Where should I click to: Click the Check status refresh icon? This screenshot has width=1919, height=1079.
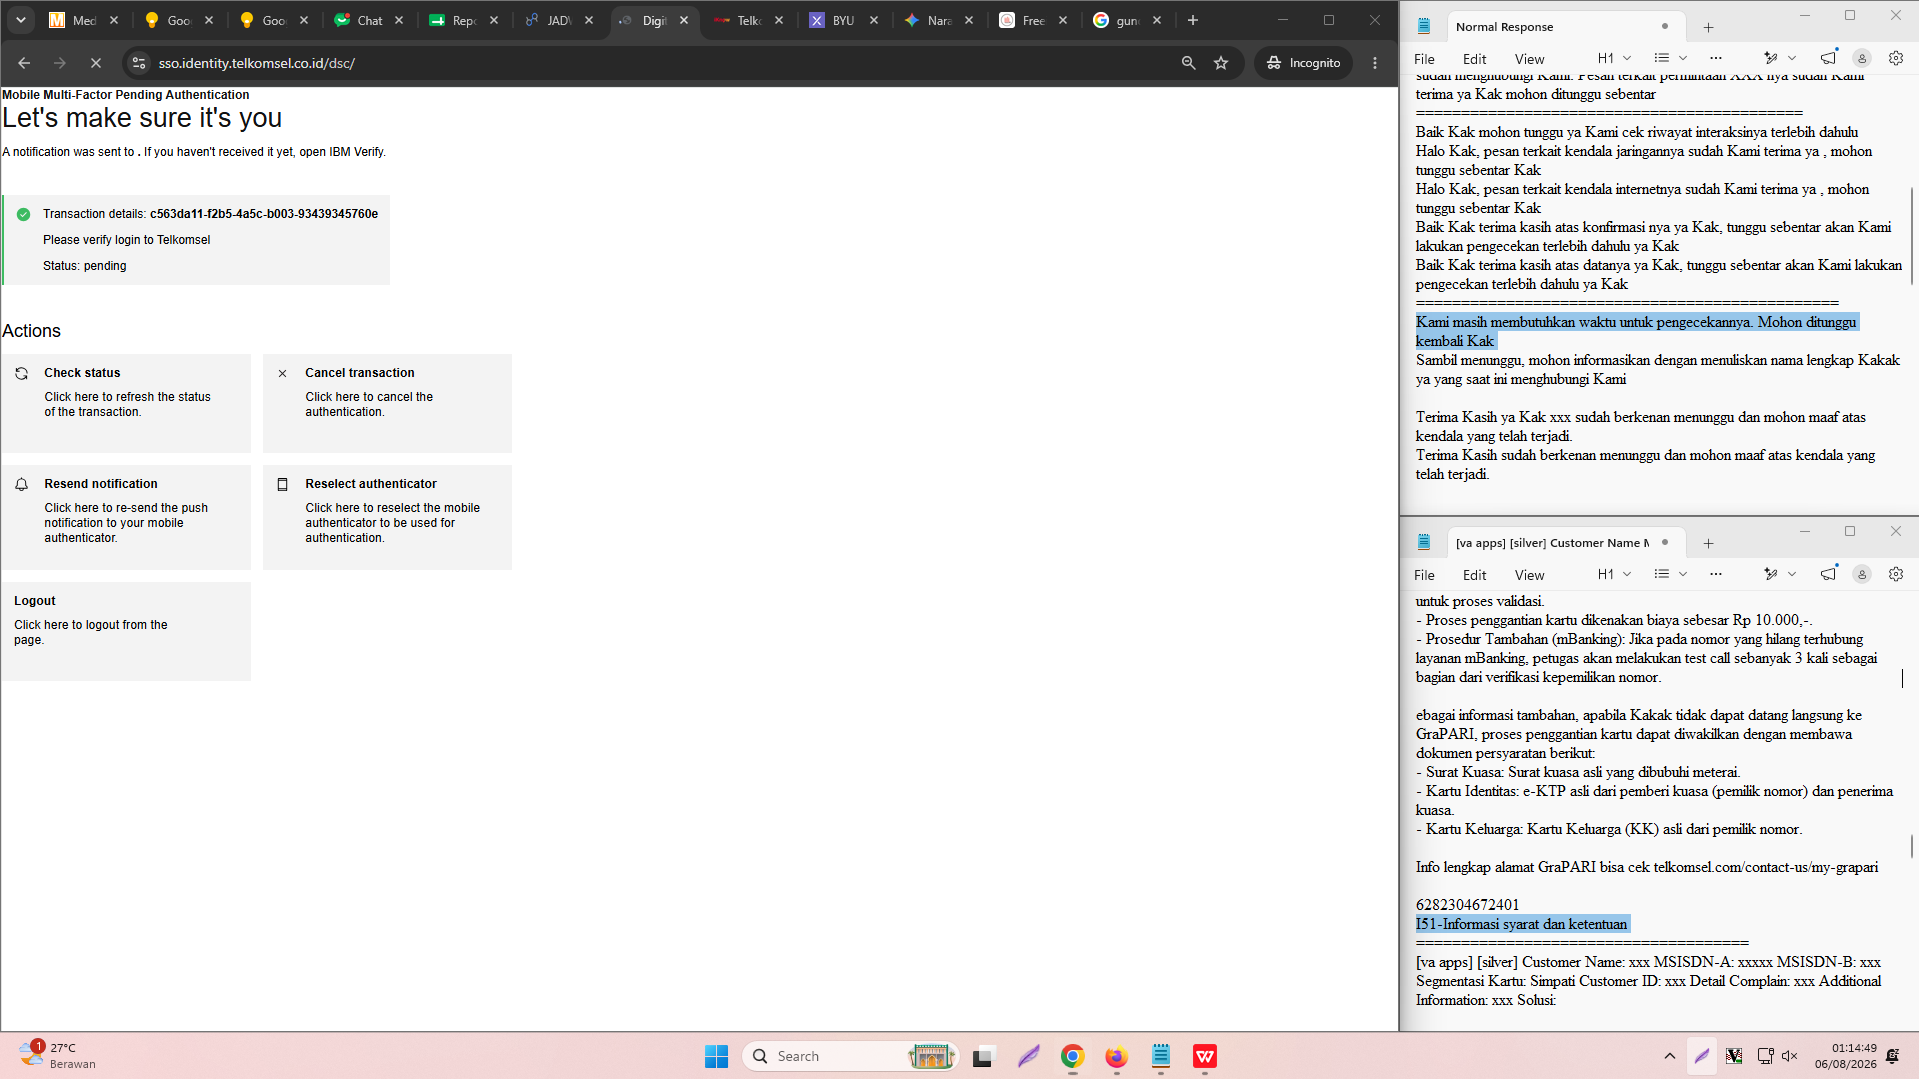[x=21, y=373]
